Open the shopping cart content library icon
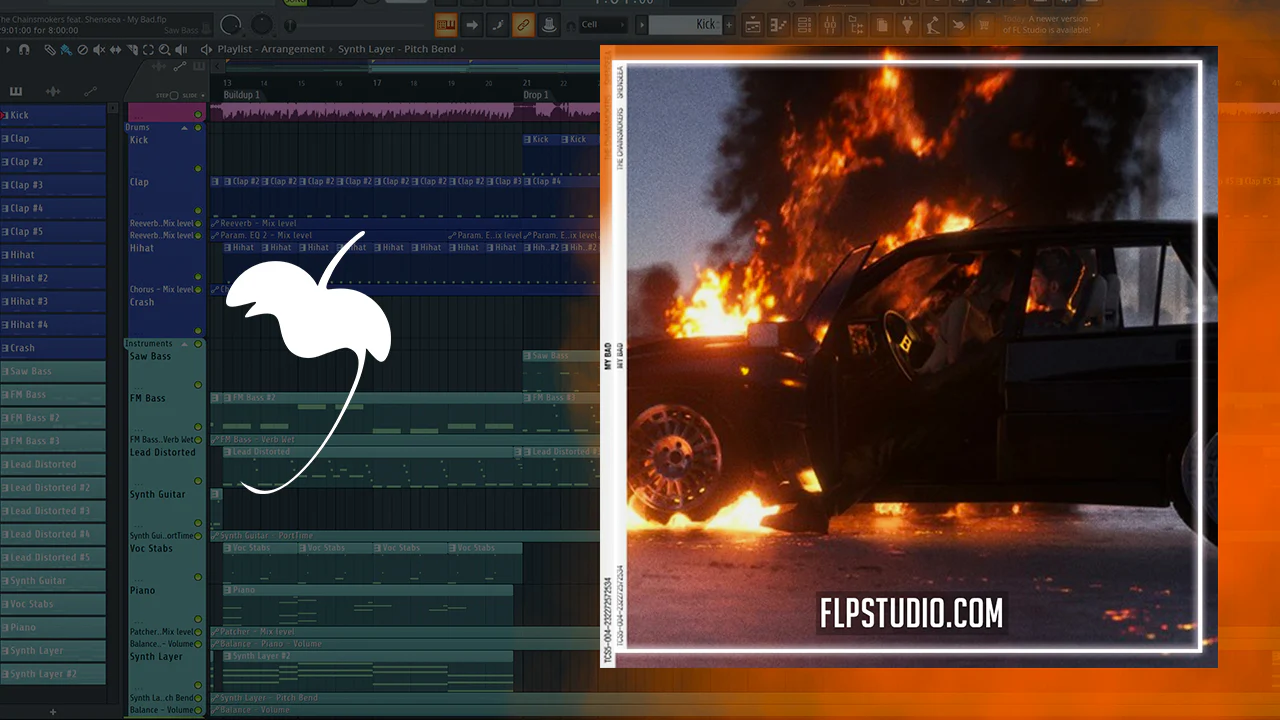 coord(984,24)
